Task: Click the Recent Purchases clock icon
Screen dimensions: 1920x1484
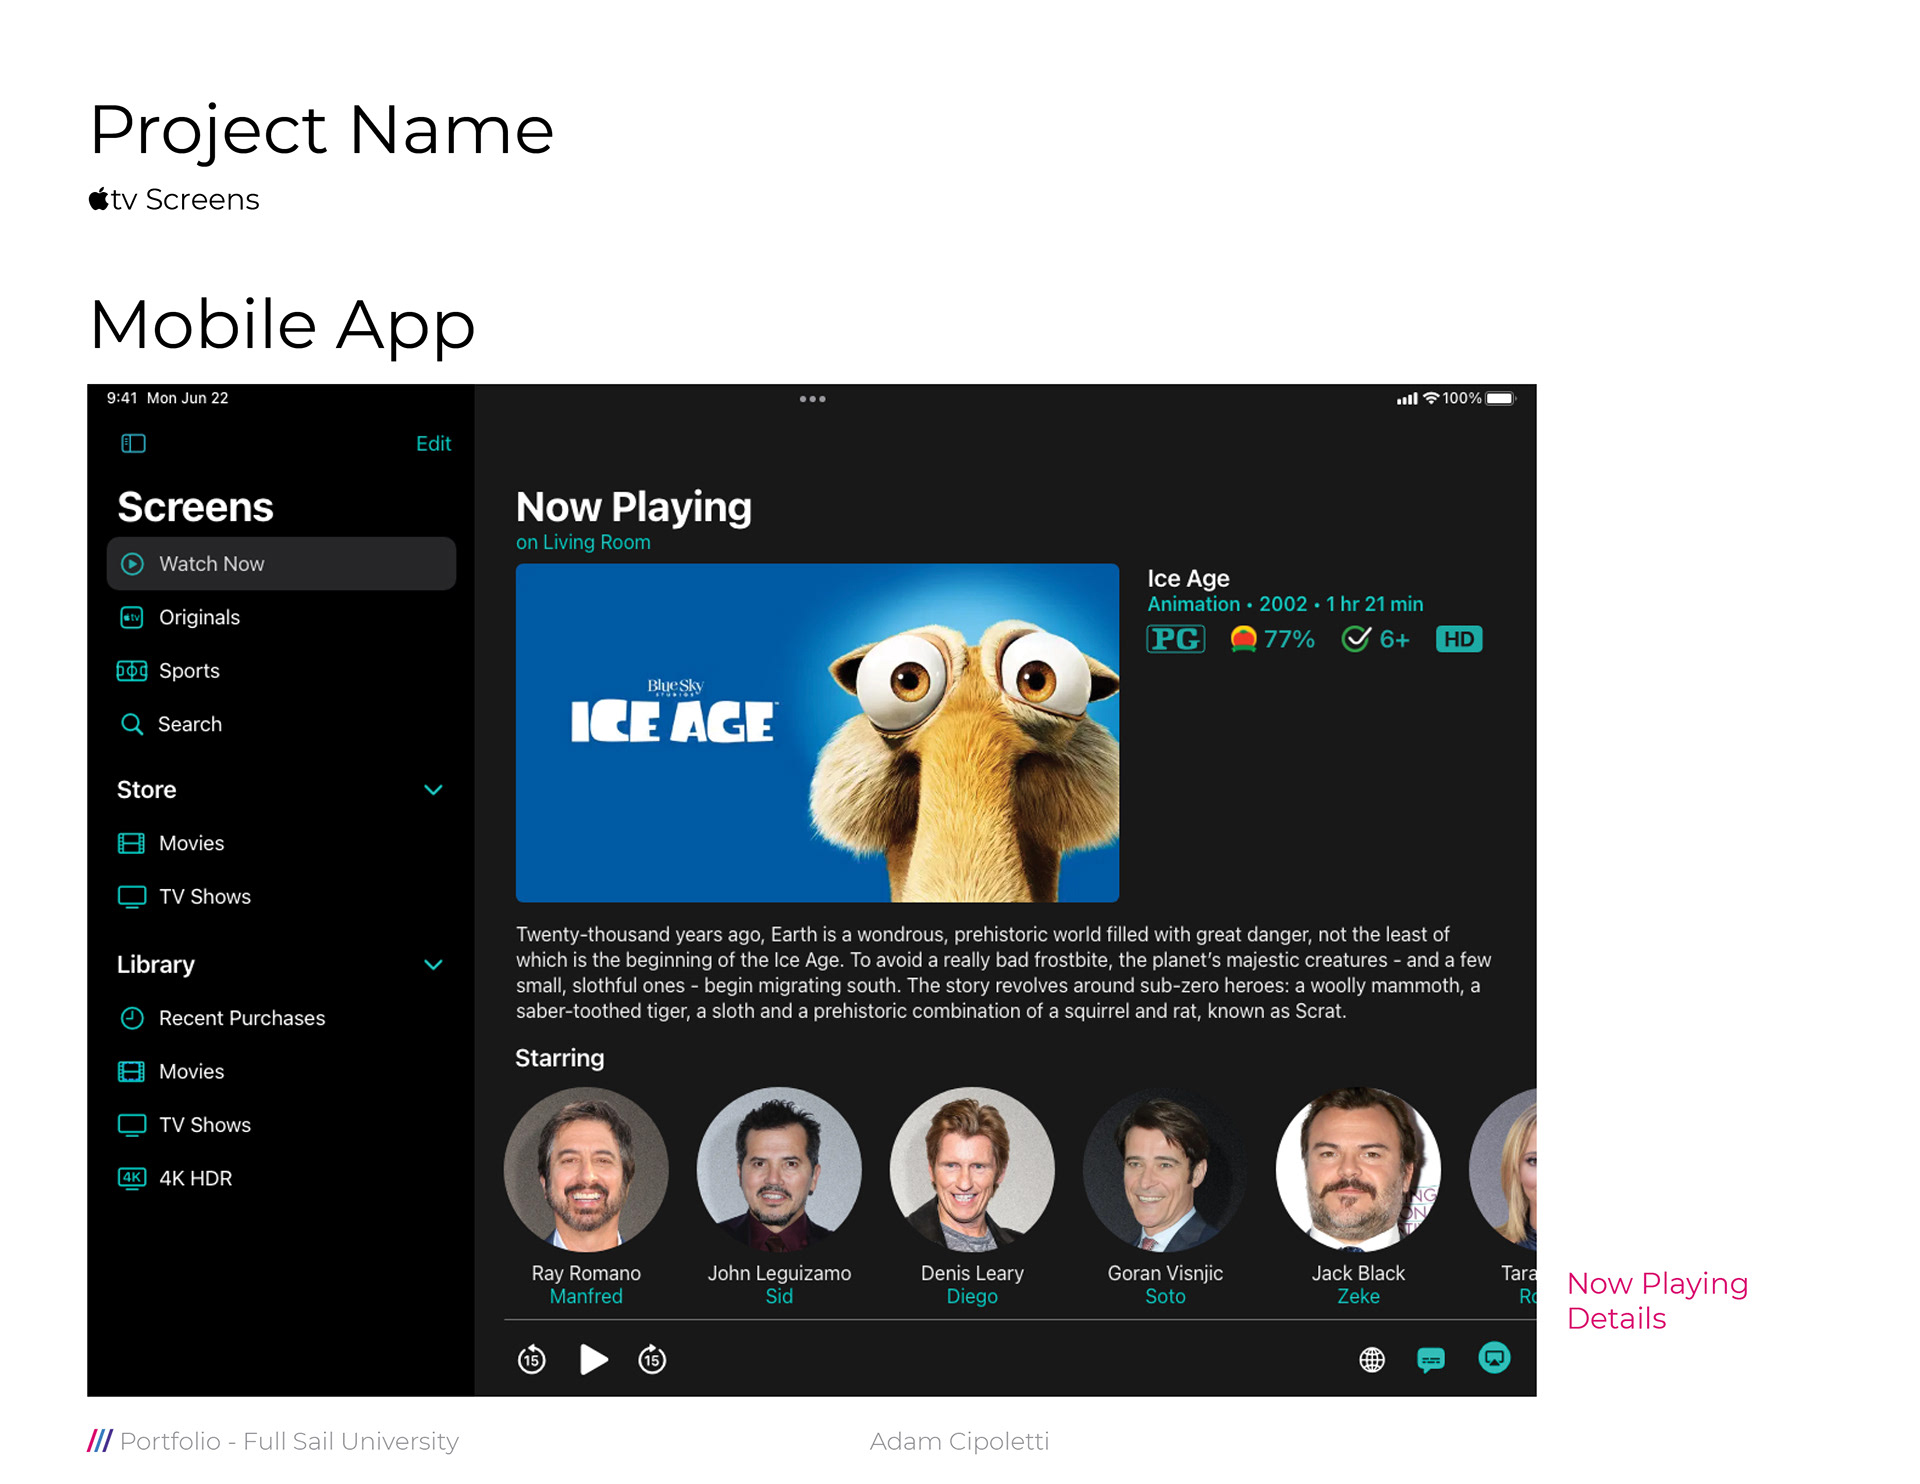Action: click(x=132, y=1018)
